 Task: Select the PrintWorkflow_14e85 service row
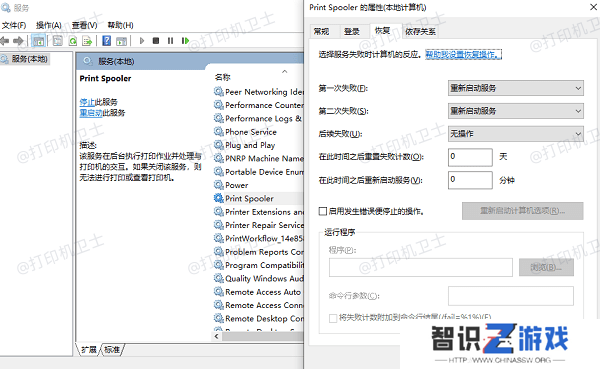pos(258,238)
